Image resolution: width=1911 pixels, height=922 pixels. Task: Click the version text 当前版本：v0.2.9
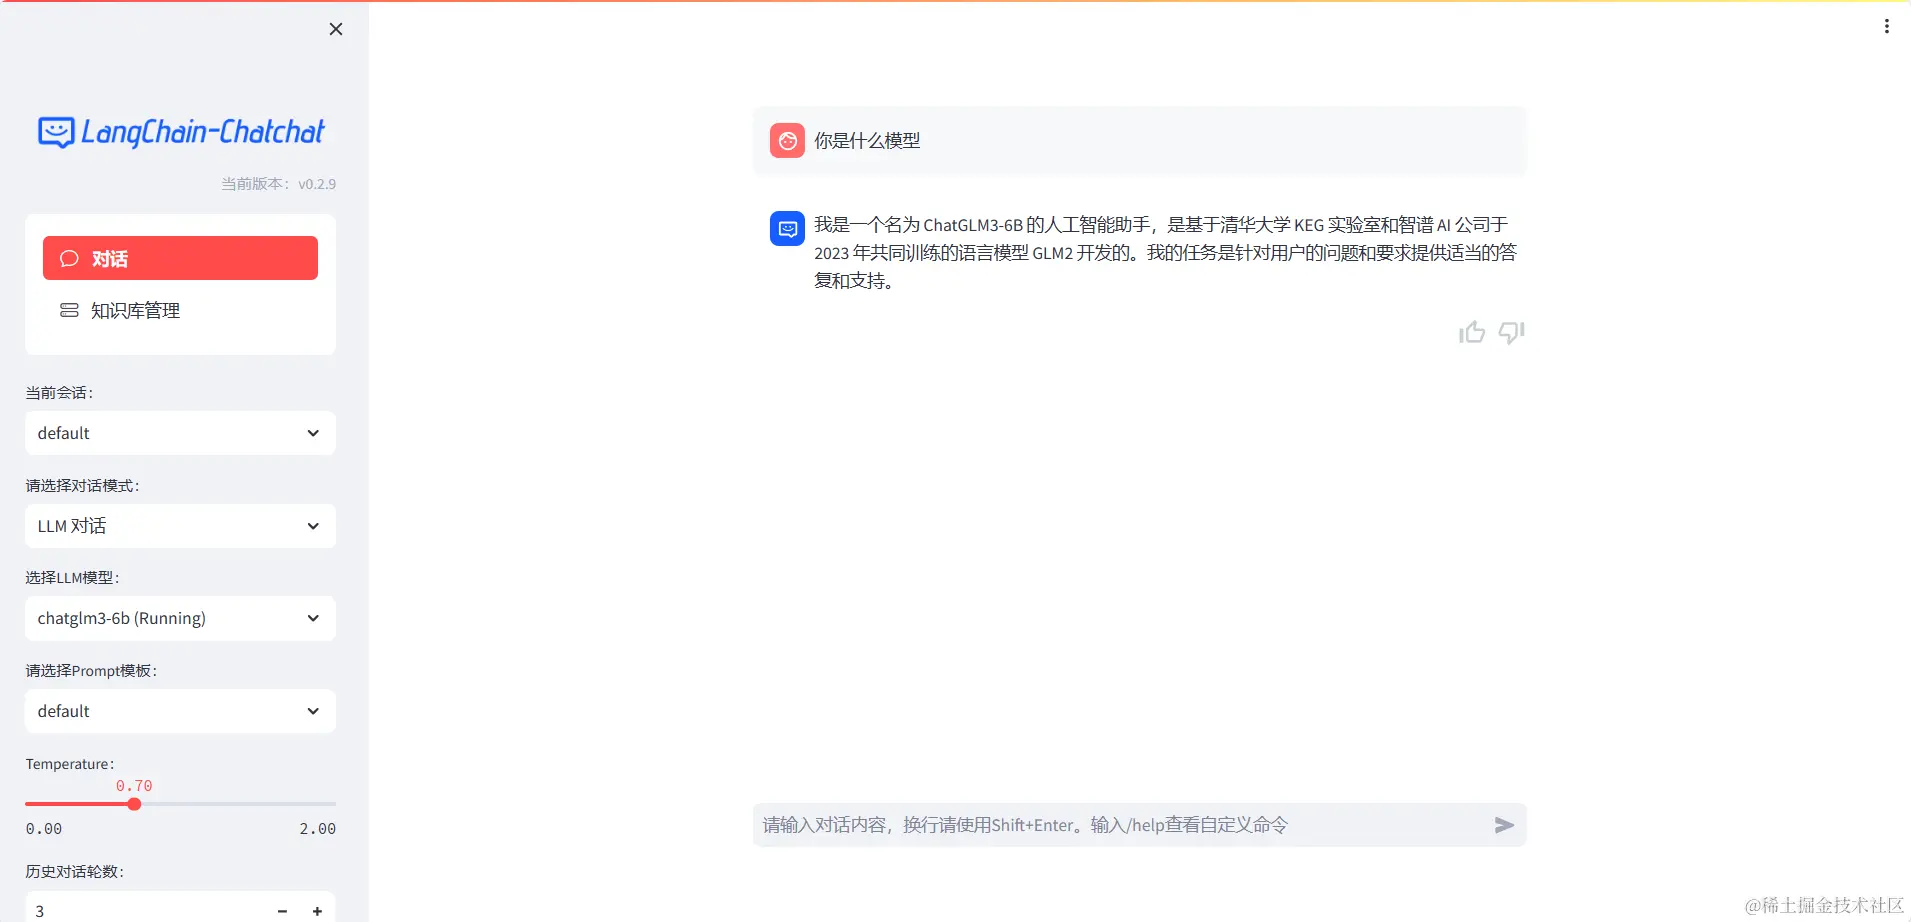click(278, 184)
